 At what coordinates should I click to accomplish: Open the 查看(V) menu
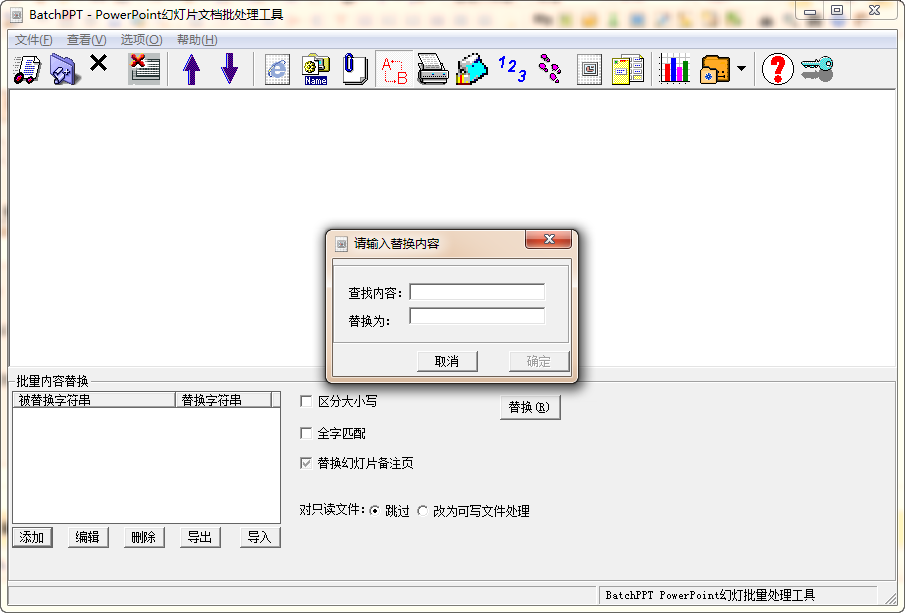click(x=87, y=40)
